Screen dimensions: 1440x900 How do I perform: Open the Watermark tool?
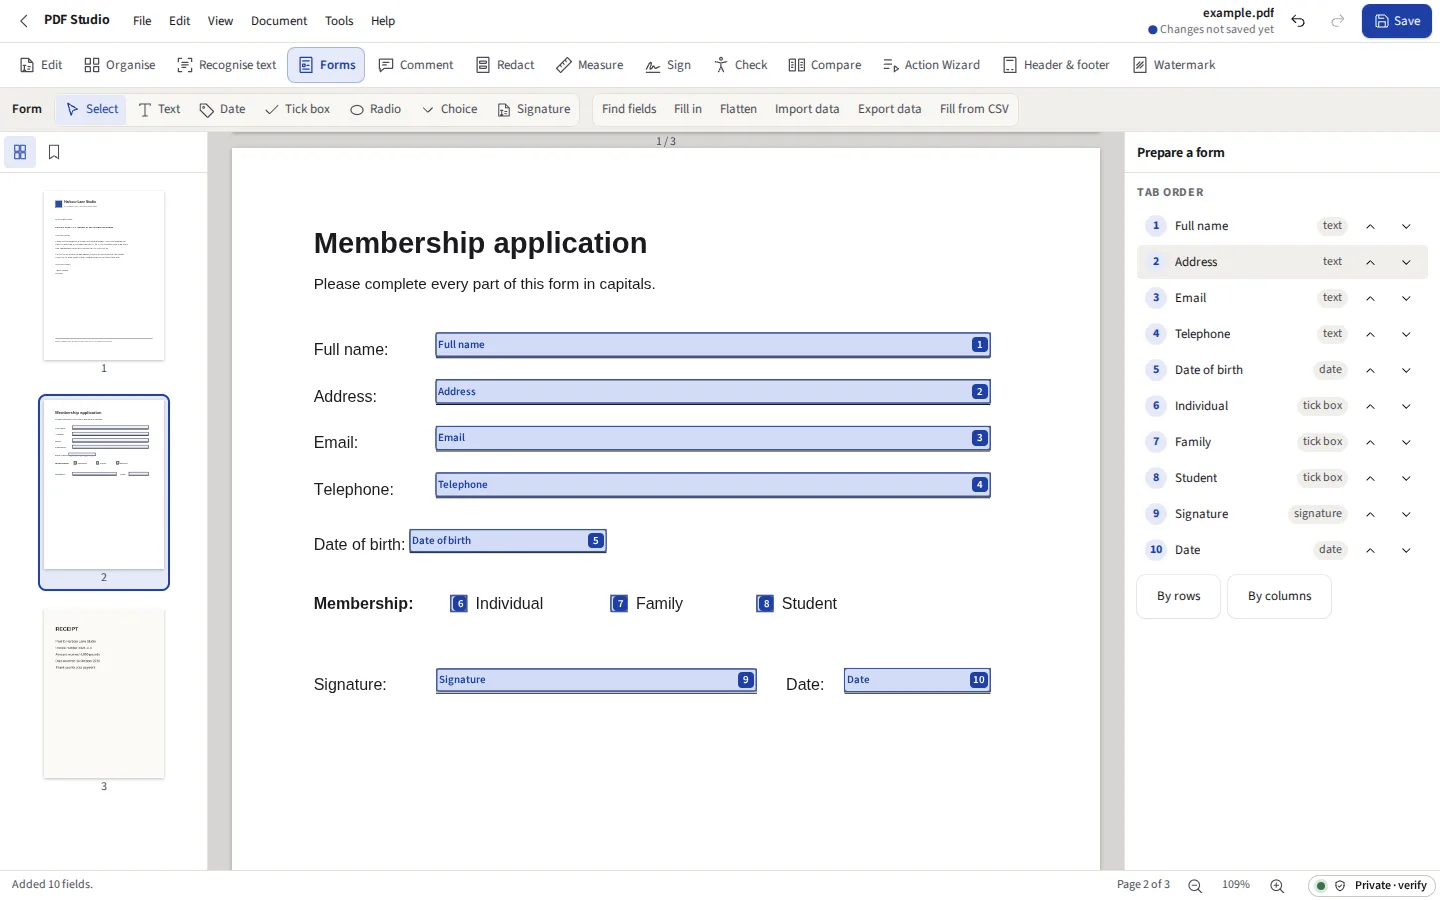coord(1174,65)
